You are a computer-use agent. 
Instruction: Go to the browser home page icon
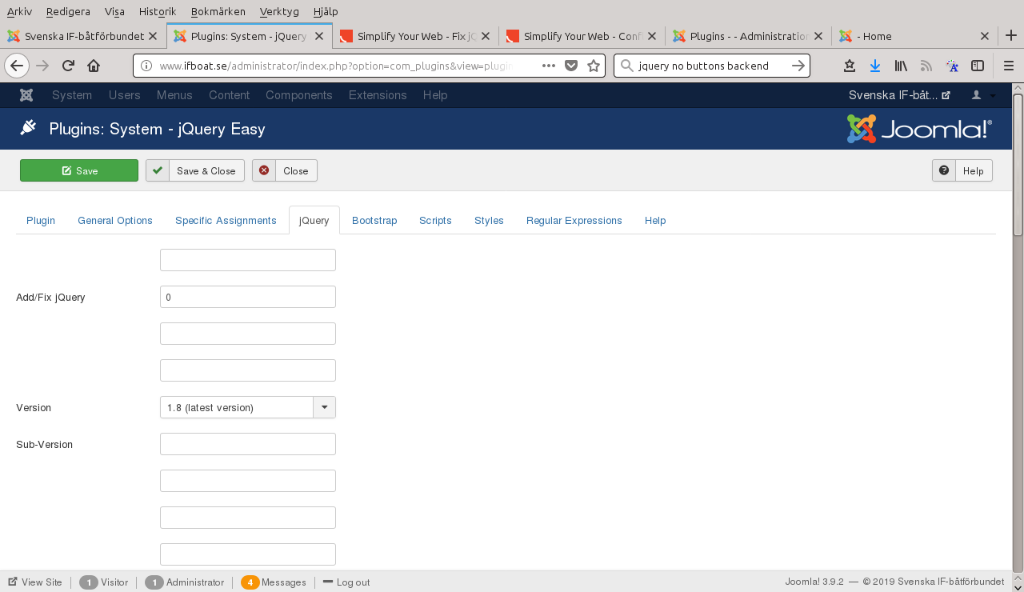(x=94, y=66)
